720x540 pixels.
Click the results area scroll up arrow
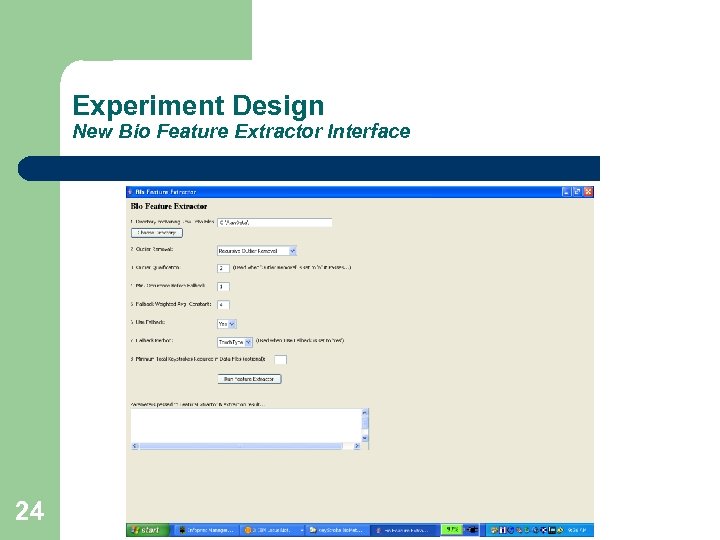pyautogui.click(x=365, y=412)
